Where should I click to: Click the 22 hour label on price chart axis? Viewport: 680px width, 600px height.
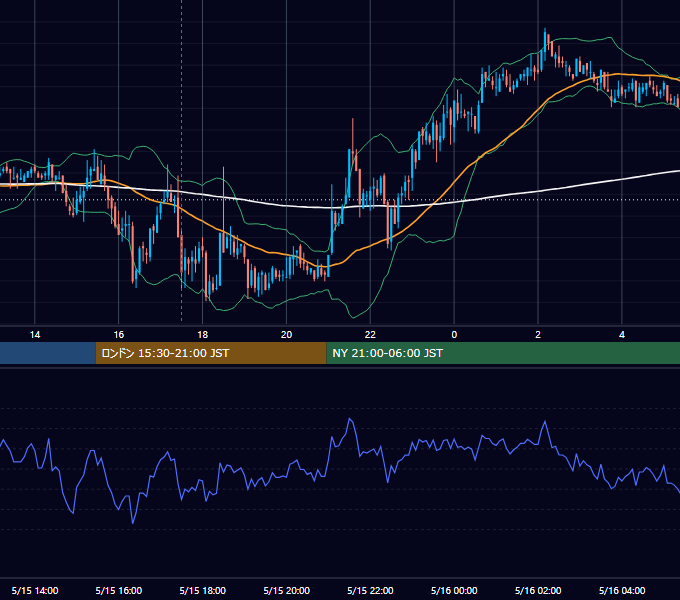click(370, 335)
